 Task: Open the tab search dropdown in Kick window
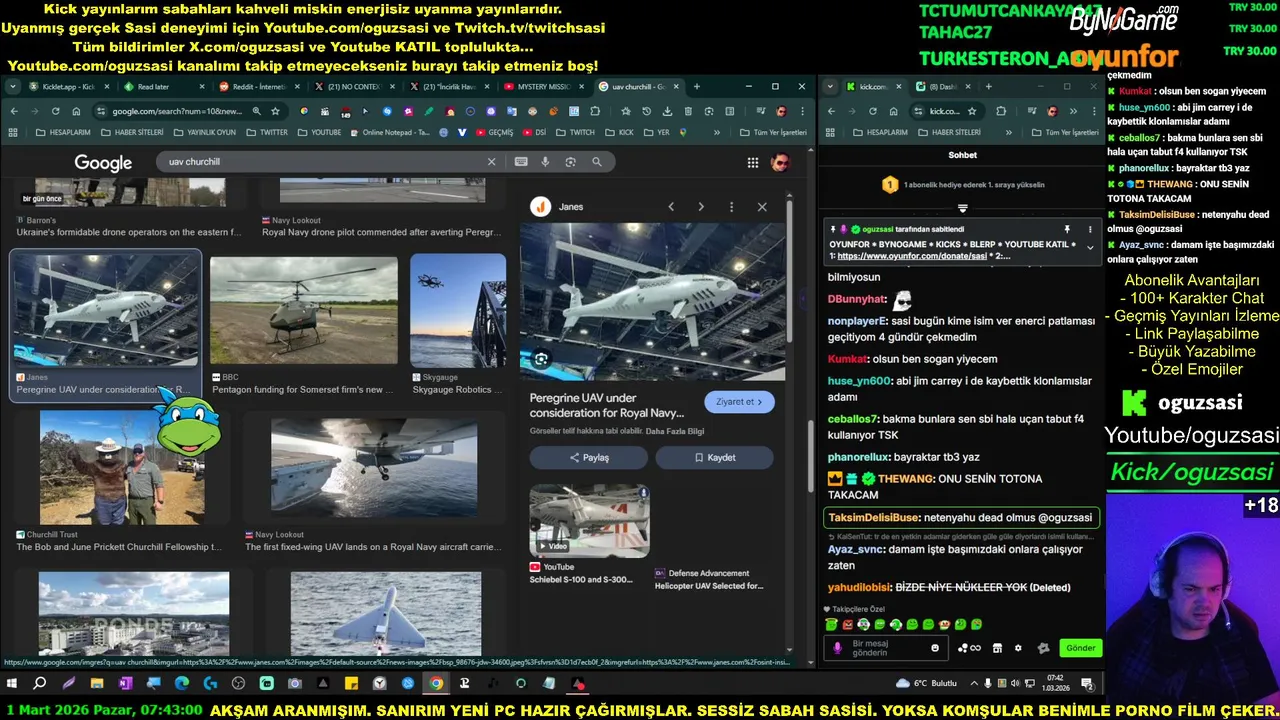(x=830, y=87)
